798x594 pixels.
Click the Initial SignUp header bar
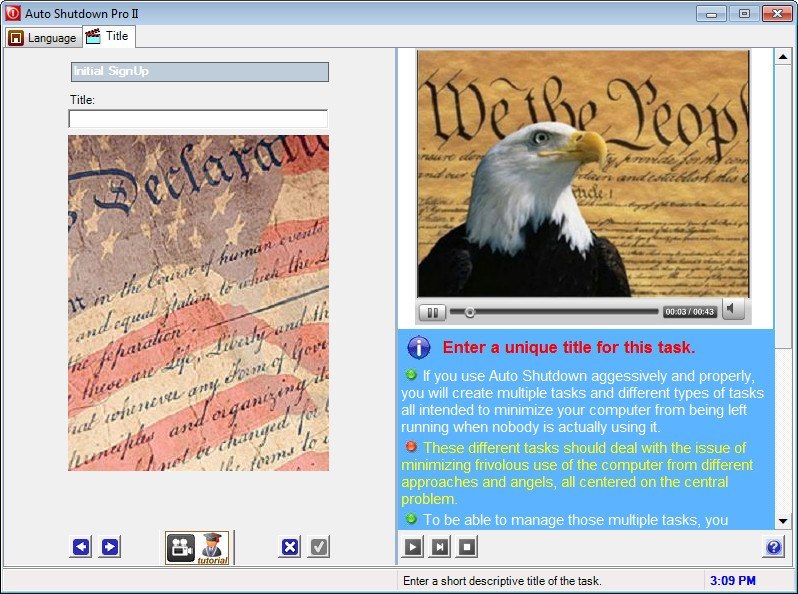200,71
